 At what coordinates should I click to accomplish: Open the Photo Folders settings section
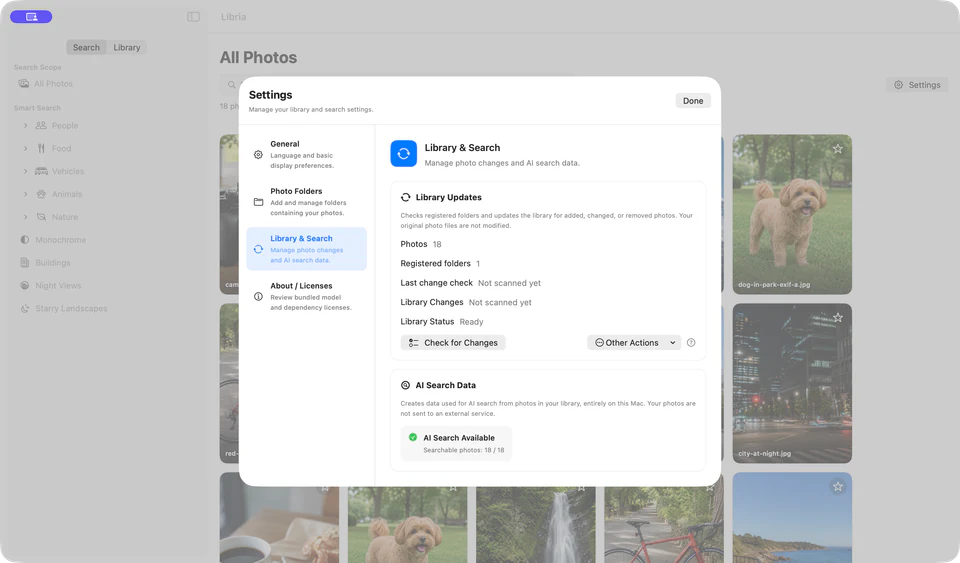point(306,202)
